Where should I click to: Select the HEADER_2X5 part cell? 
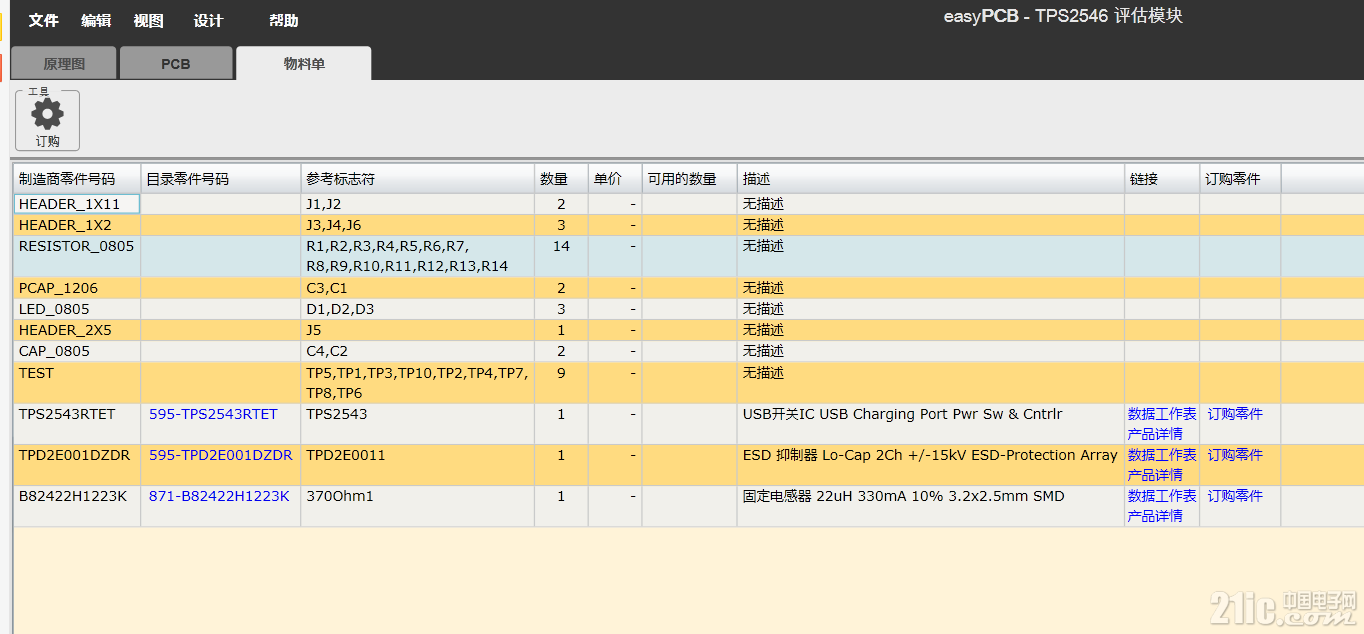pos(77,330)
